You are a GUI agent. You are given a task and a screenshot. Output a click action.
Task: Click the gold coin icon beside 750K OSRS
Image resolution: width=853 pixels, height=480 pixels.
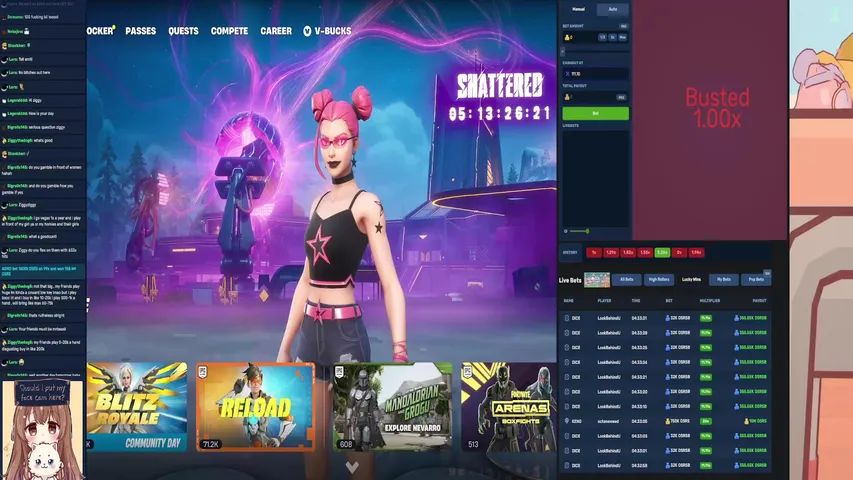tap(667, 421)
